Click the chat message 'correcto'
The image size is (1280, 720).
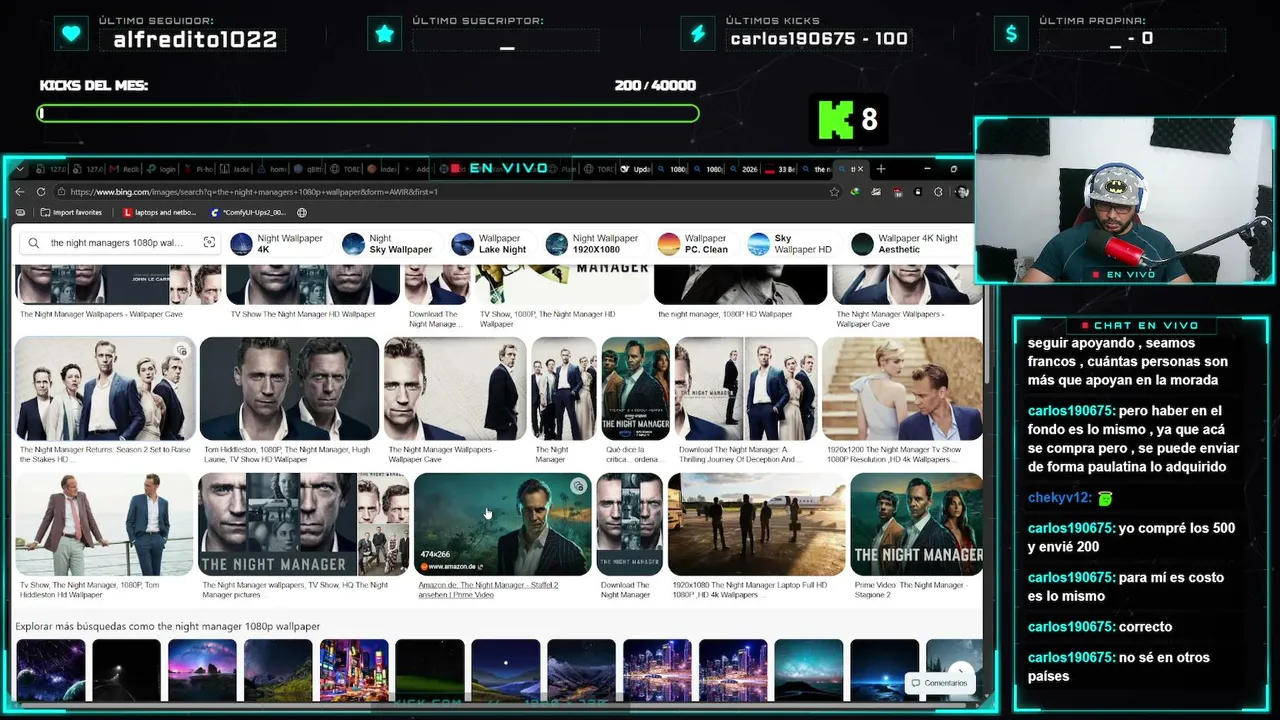[x=1145, y=627]
